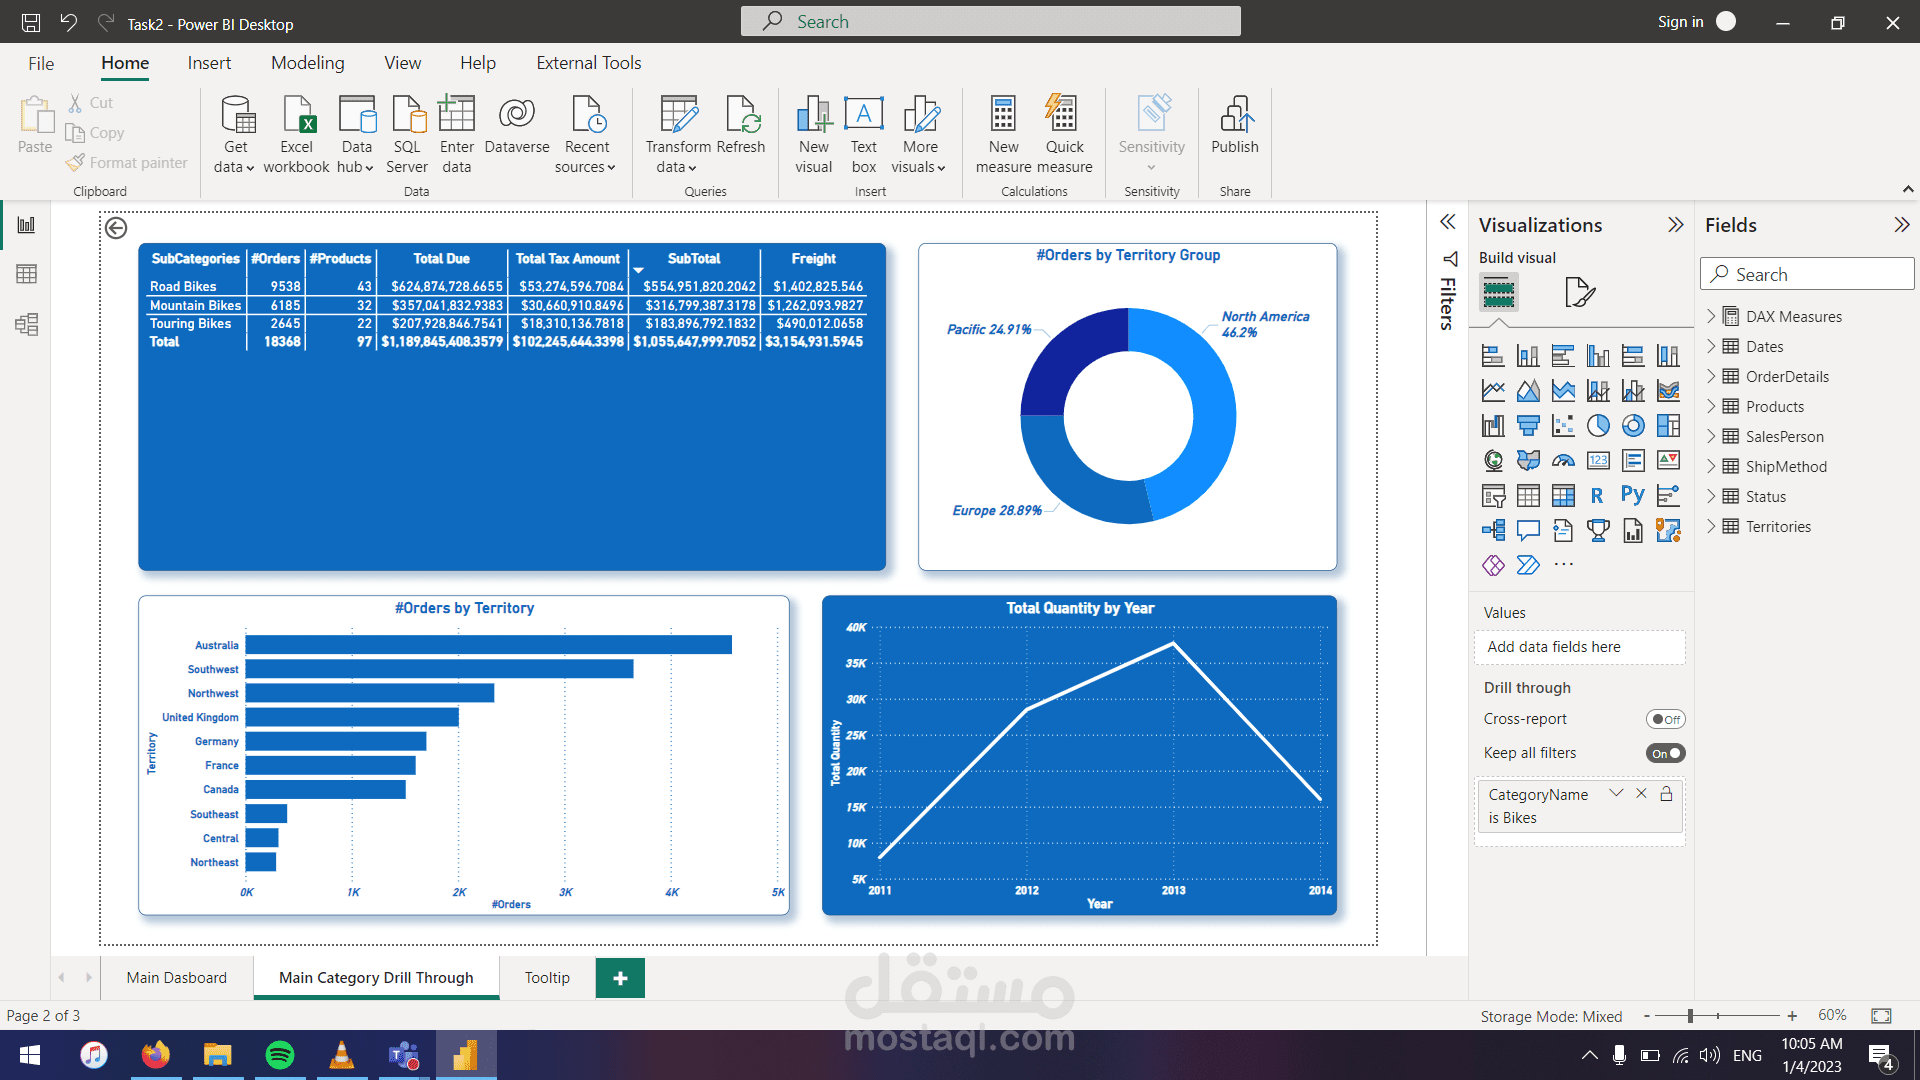Image resolution: width=1920 pixels, height=1080 pixels.
Task: Click the zoom slider handle
Action: pos(1690,1016)
